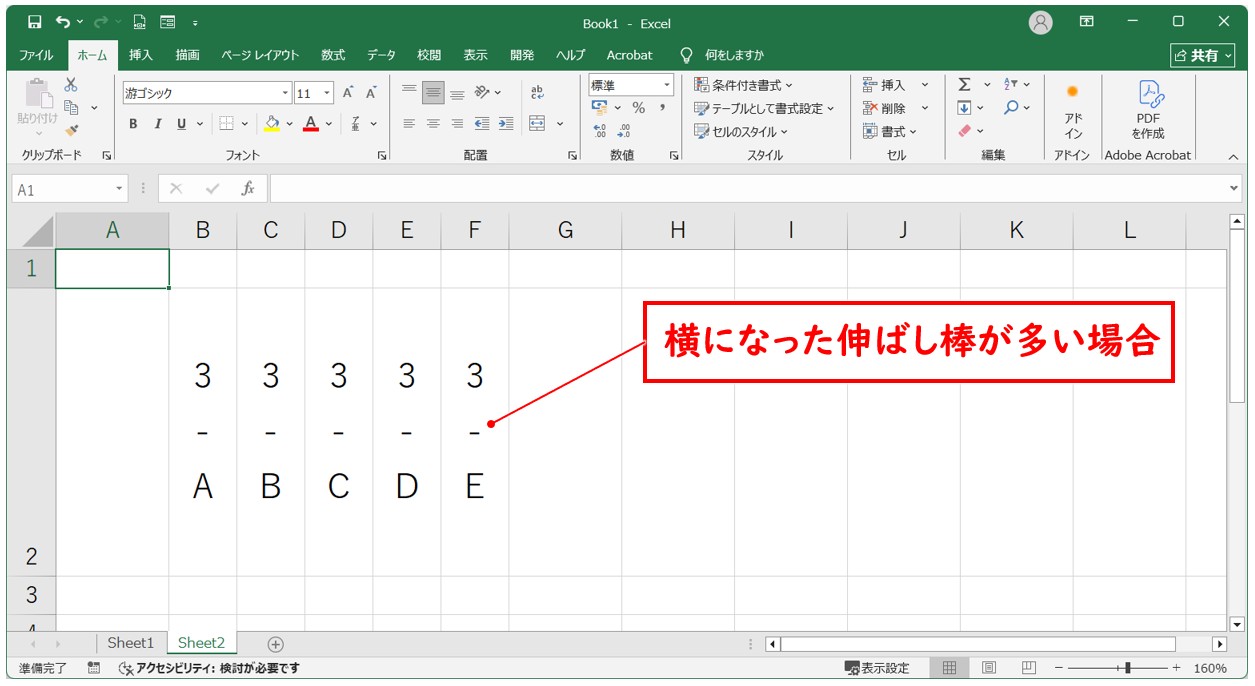Viewport: 1255px width, 686px height.
Task: Click the Merge and Center icon
Action: pyautogui.click(x=537, y=124)
